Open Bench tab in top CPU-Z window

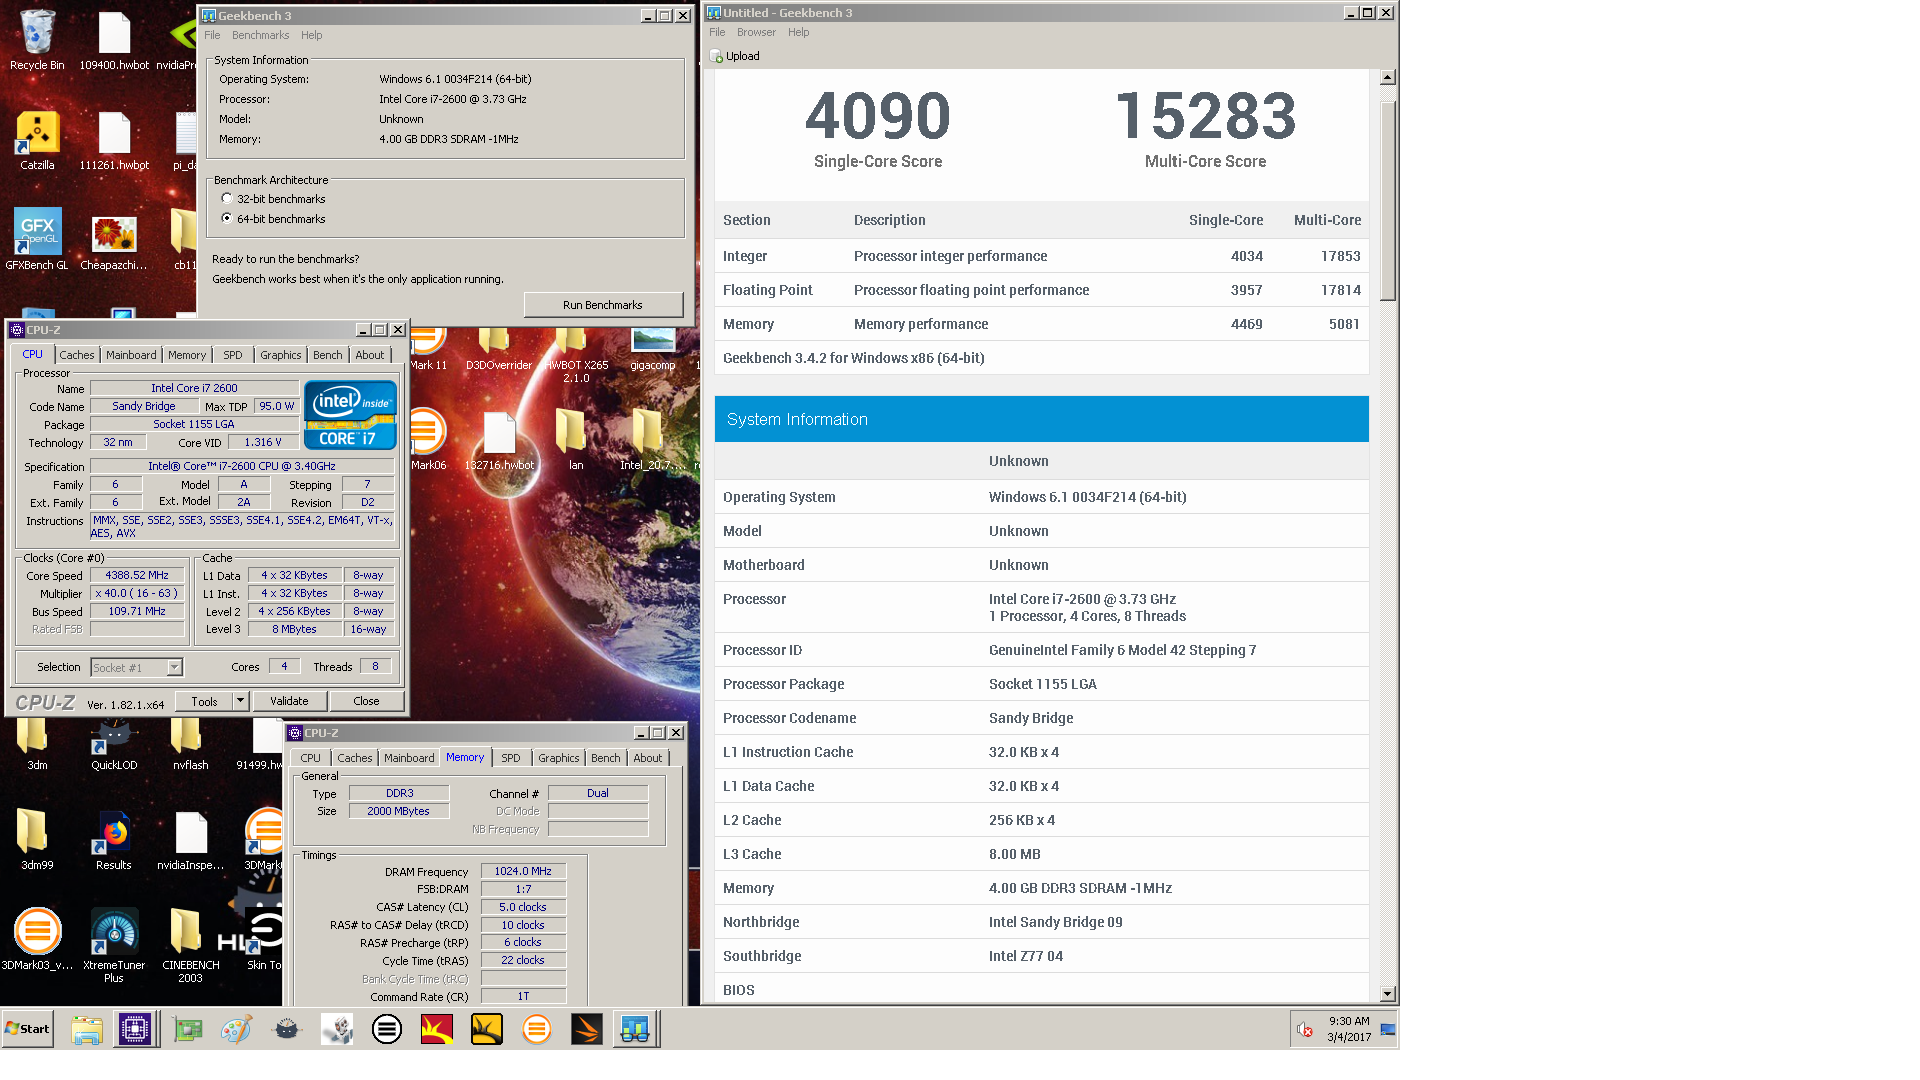pos(327,355)
